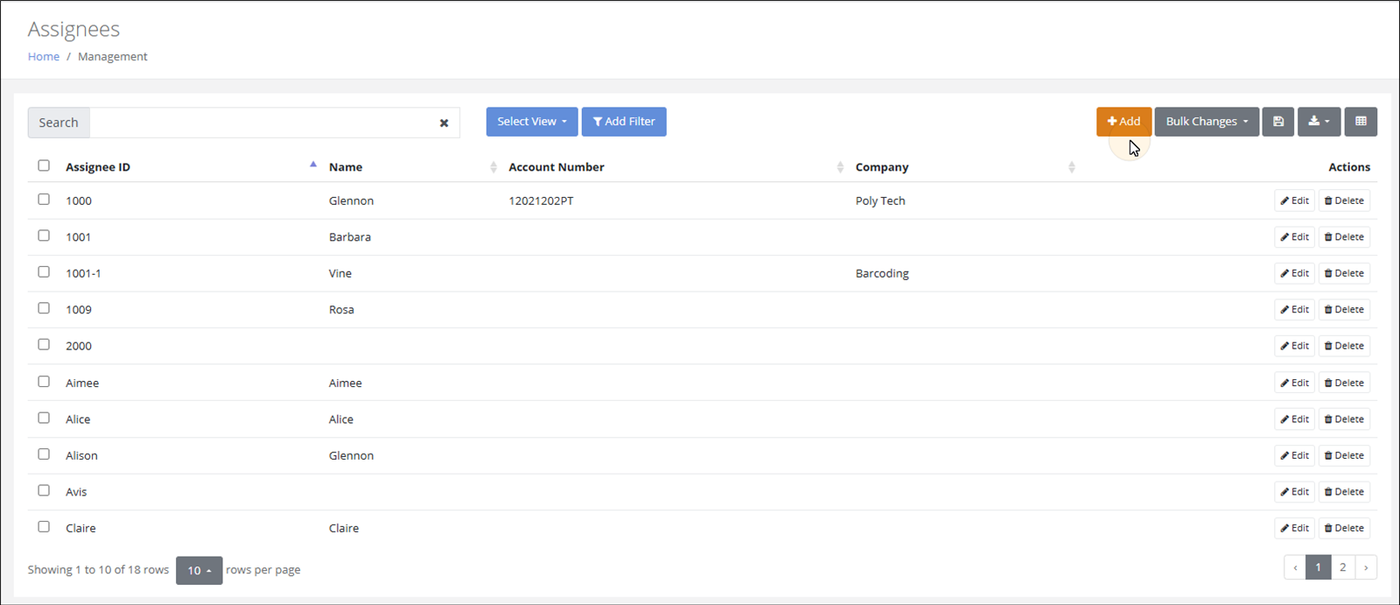1400x605 pixels.
Task: Edit the Claire row
Action: (x=1294, y=528)
